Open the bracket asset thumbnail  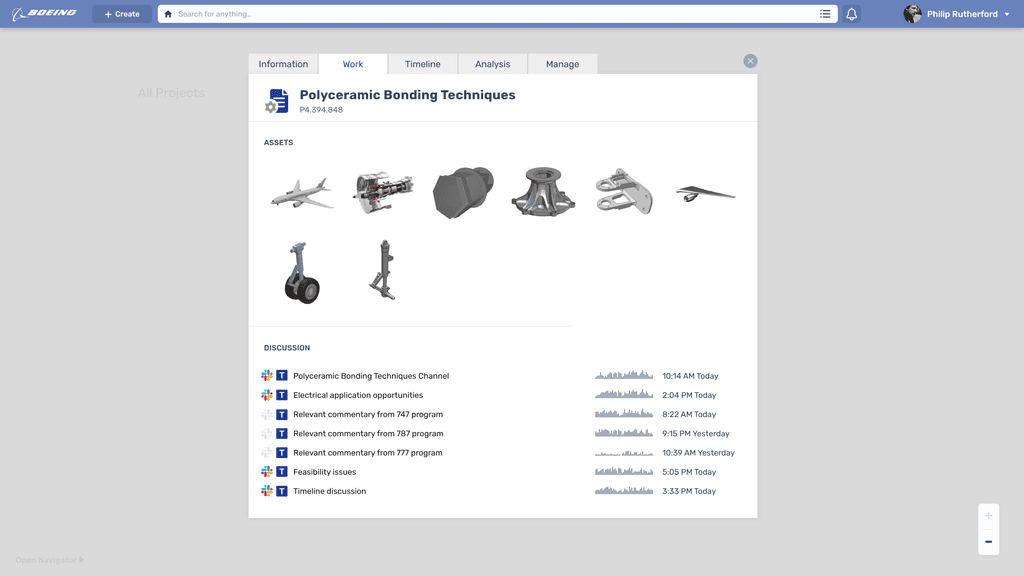pyautogui.click(x=624, y=191)
